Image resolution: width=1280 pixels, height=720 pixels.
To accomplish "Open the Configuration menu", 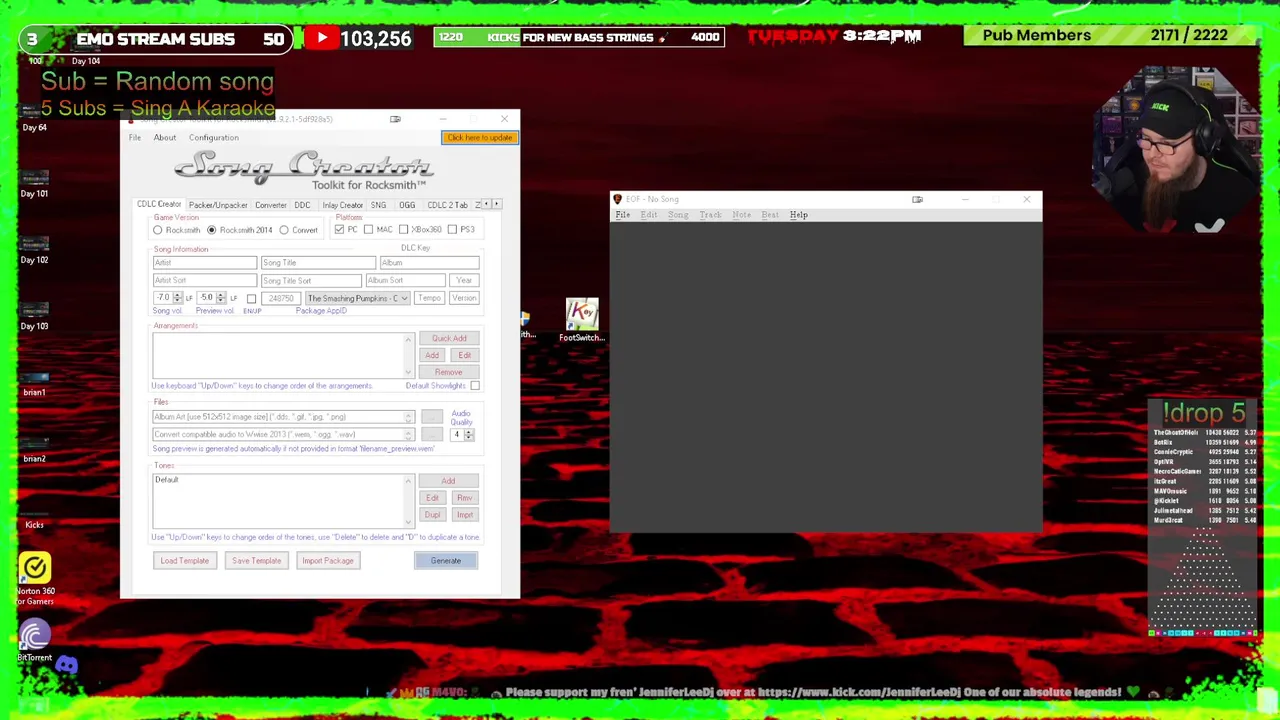I will point(214,138).
